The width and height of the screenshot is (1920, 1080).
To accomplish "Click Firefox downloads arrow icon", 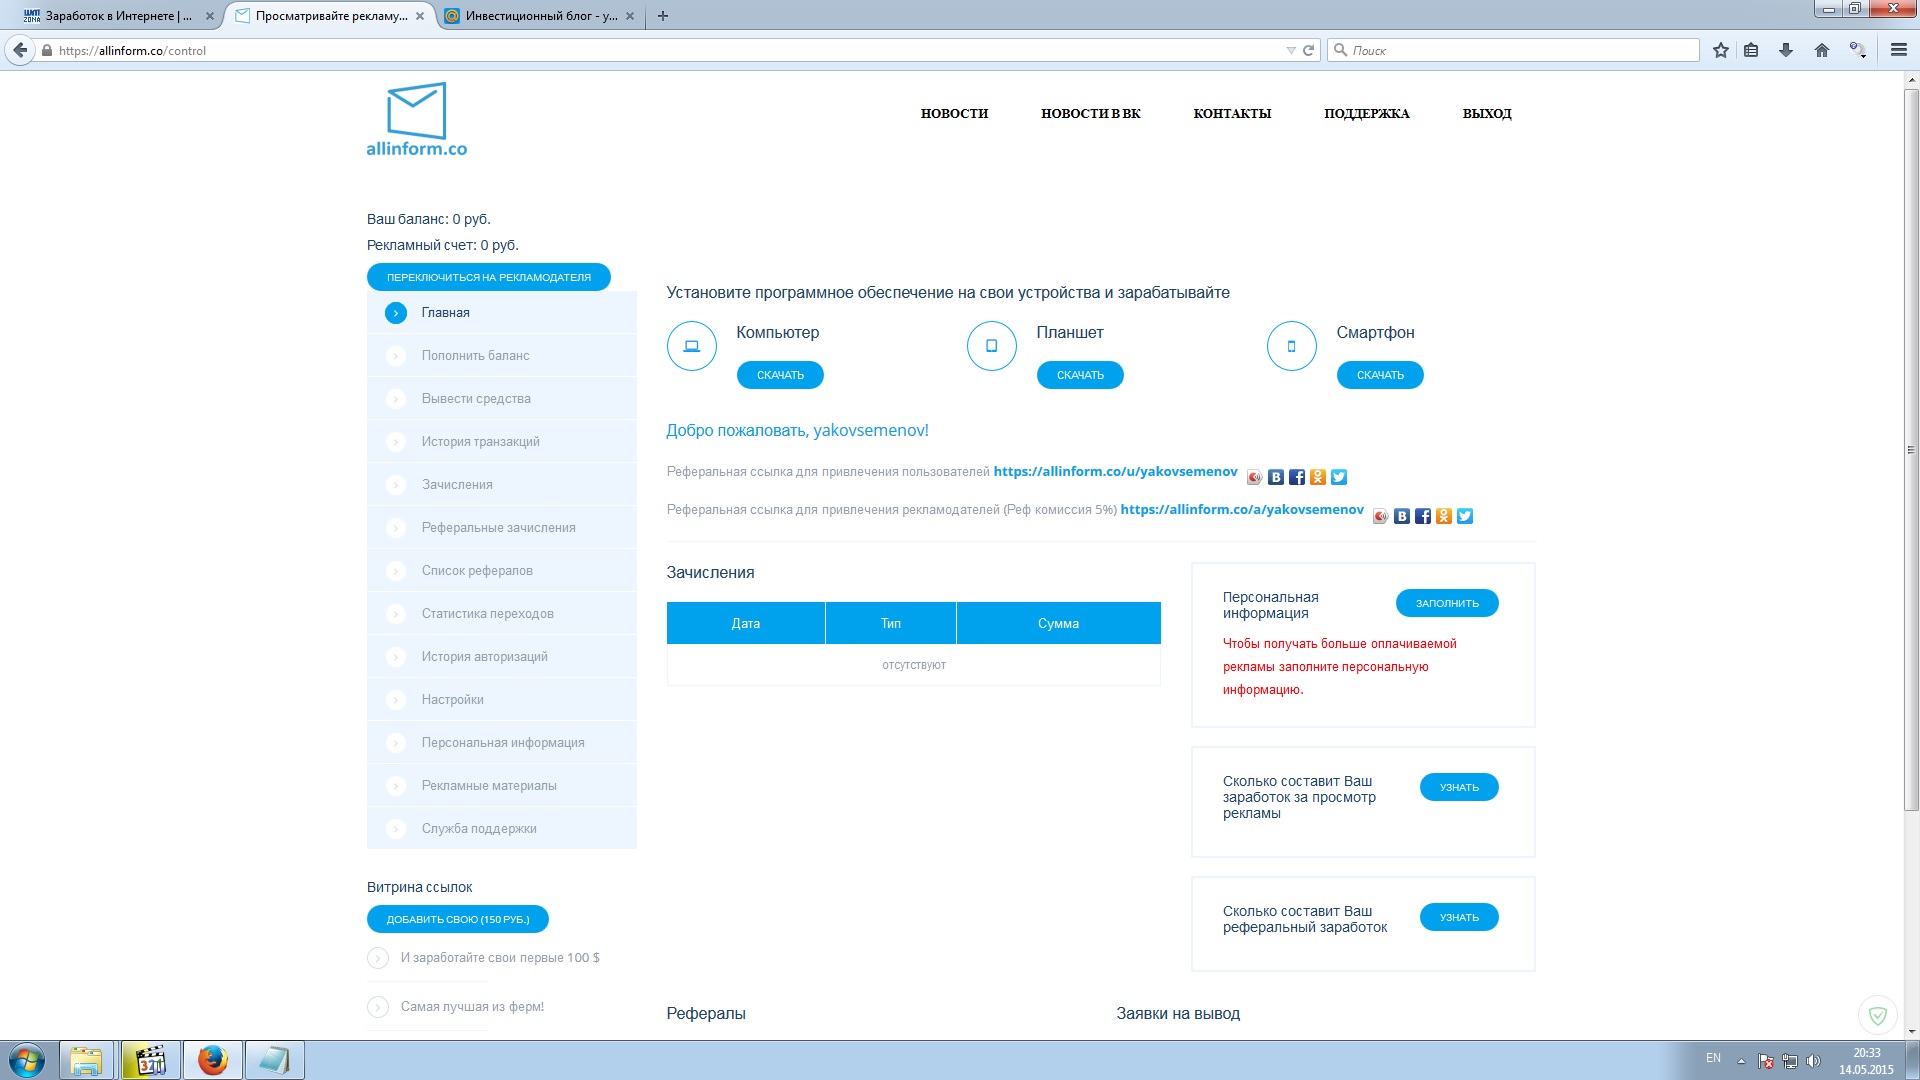I will tap(1786, 50).
